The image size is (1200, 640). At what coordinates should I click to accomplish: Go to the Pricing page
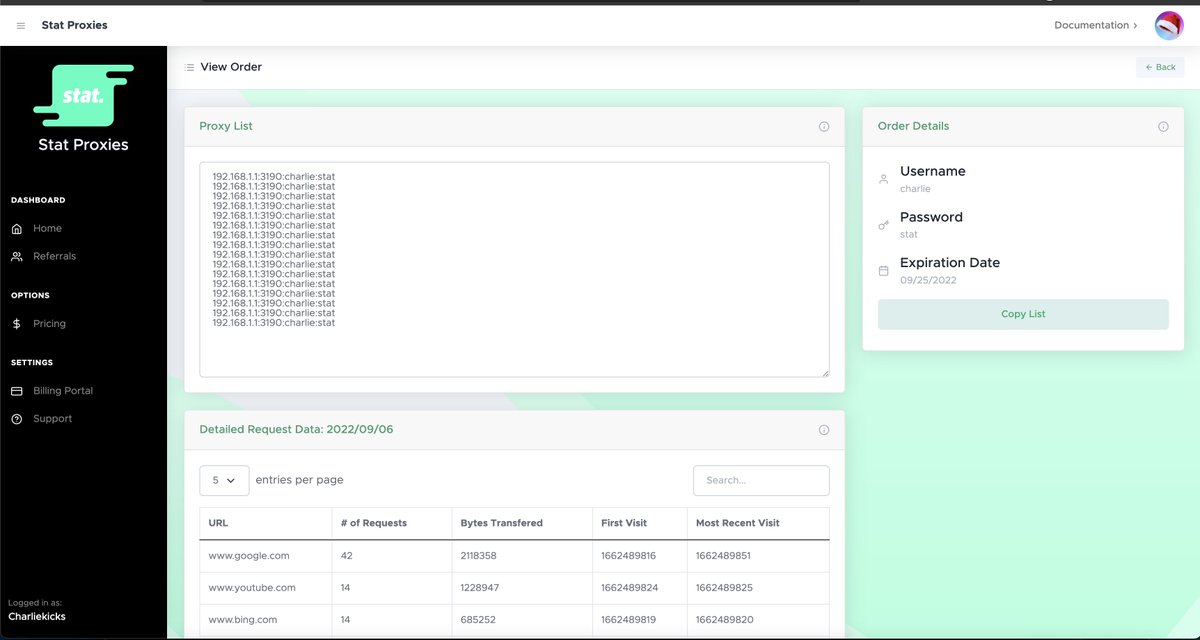(49, 324)
